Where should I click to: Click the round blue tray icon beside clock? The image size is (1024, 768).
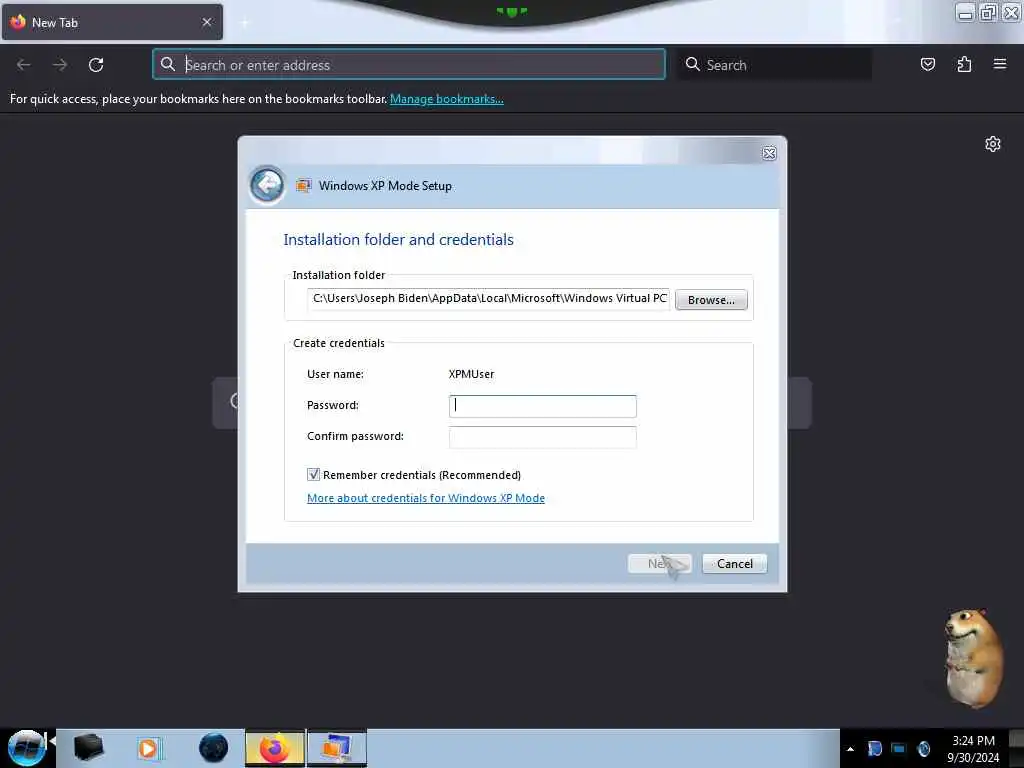click(x=923, y=748)
